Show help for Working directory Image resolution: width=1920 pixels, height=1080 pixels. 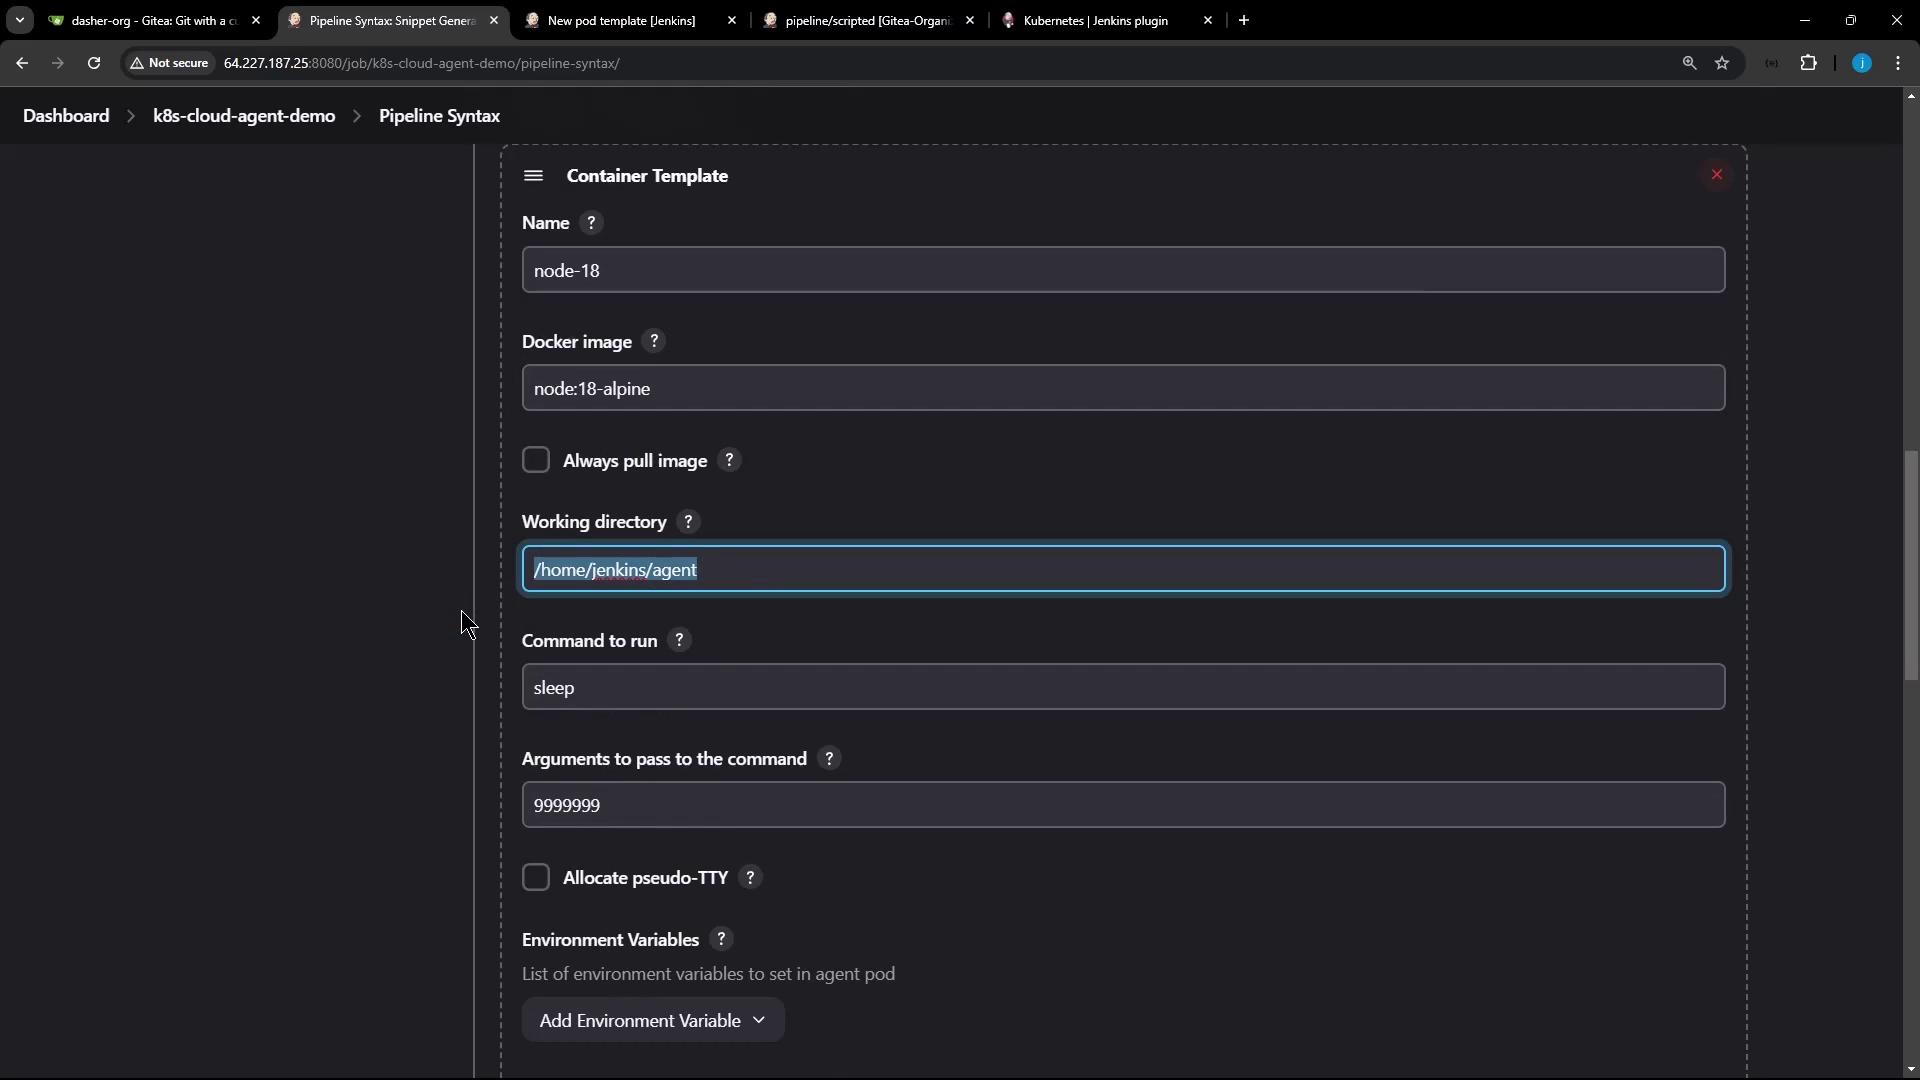point(688,522)
